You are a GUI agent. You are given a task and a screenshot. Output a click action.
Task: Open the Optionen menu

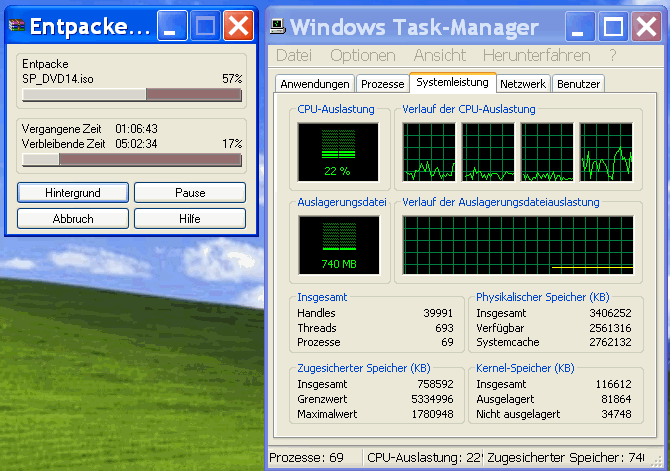(363, 56)
